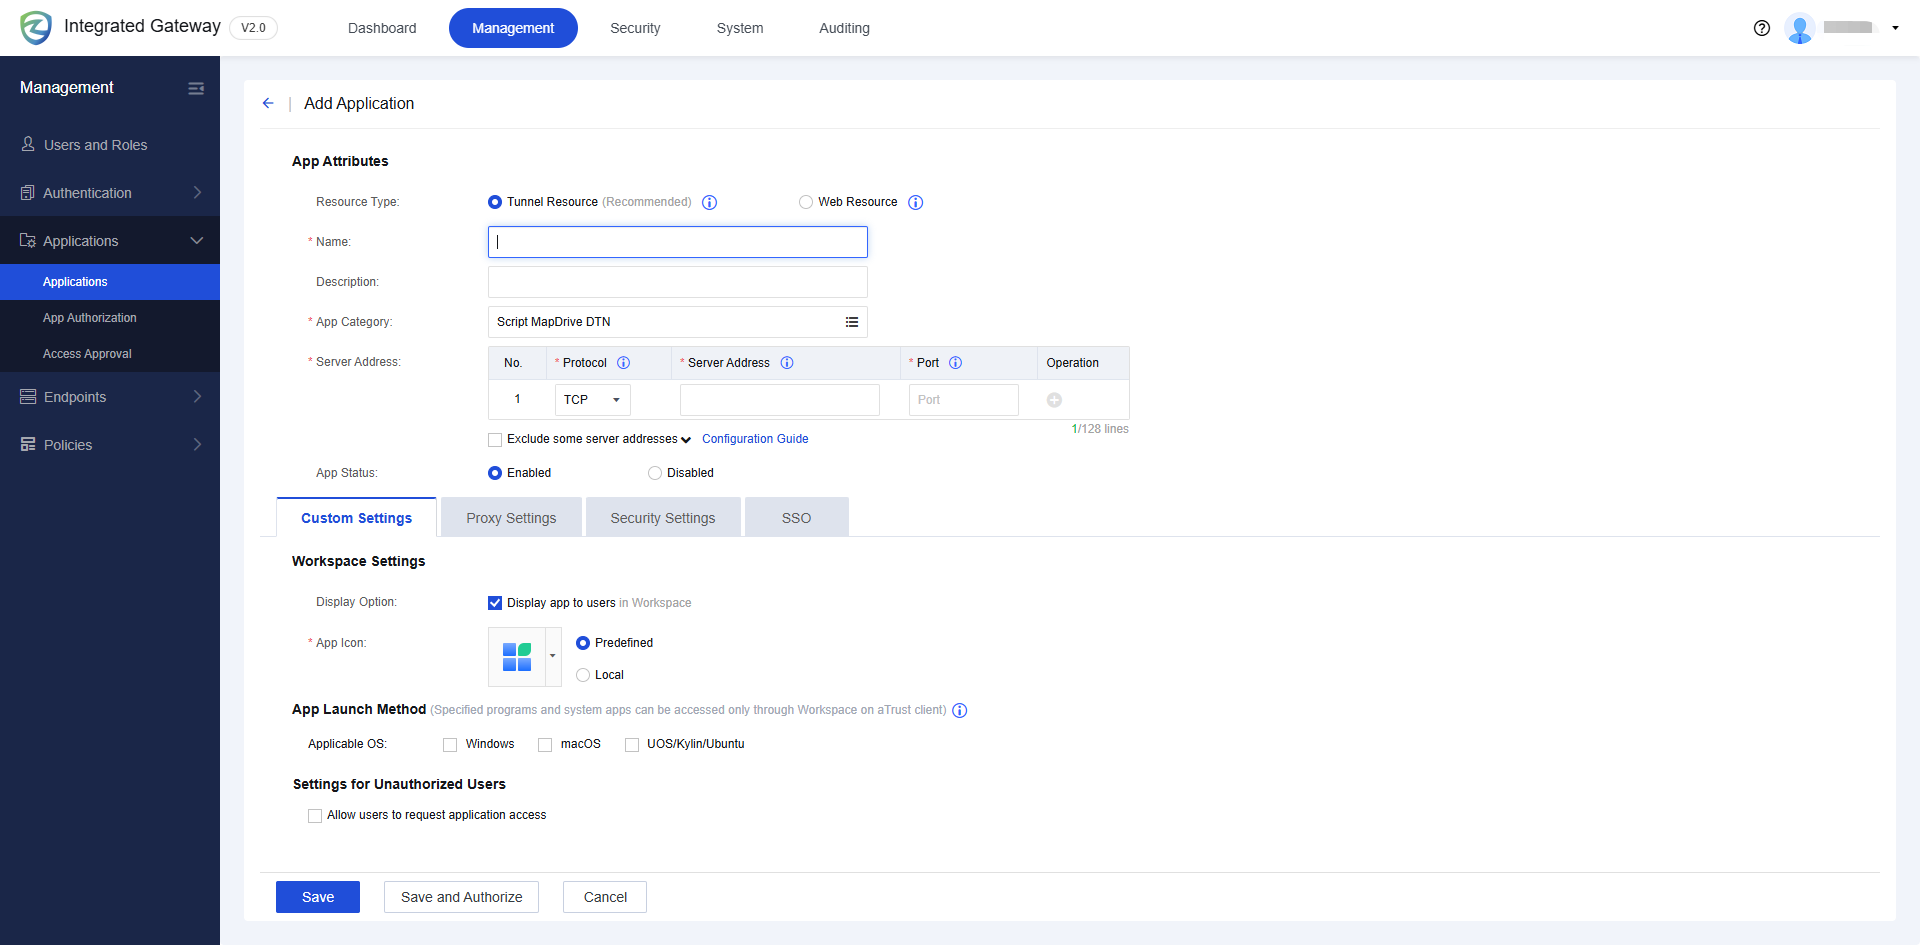Open the Endpoints sidebar icon

[28, 396]
